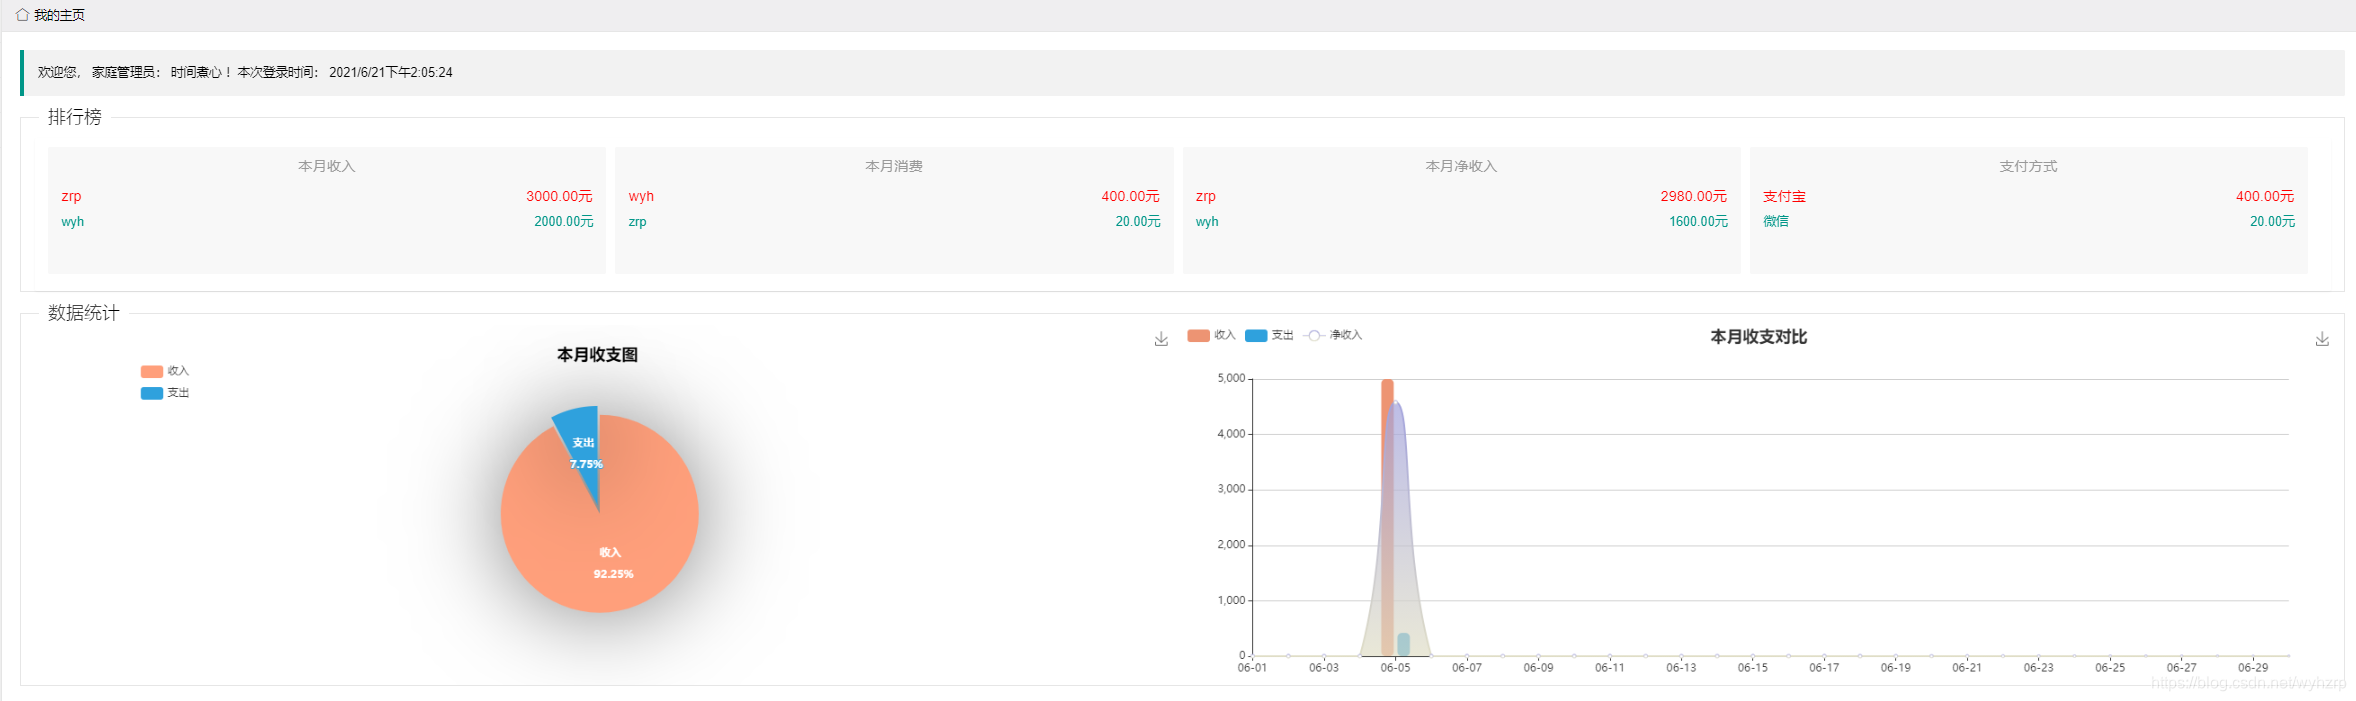Download the 本月收支图 pie chart image
The image size is (2356, 701).
(x=1161, y=339)
